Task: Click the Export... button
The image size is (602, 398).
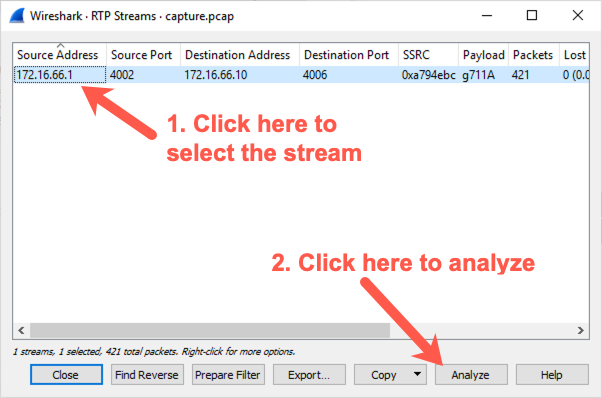Action: 309,375
